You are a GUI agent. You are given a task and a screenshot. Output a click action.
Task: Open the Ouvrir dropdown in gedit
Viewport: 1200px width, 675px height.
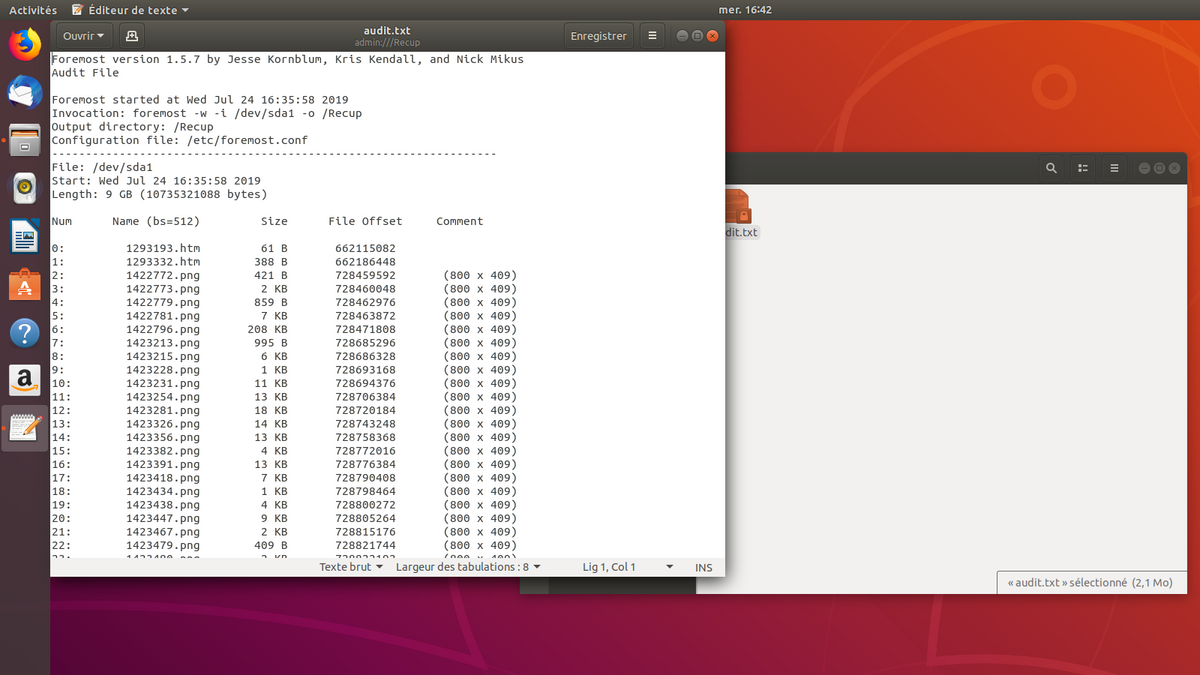click(83, 36)
